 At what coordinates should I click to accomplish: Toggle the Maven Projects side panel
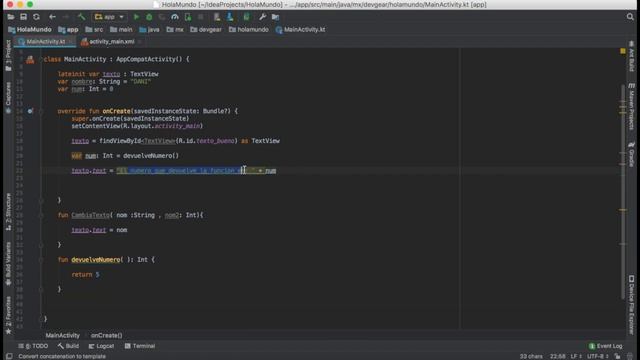coord(631,107)
